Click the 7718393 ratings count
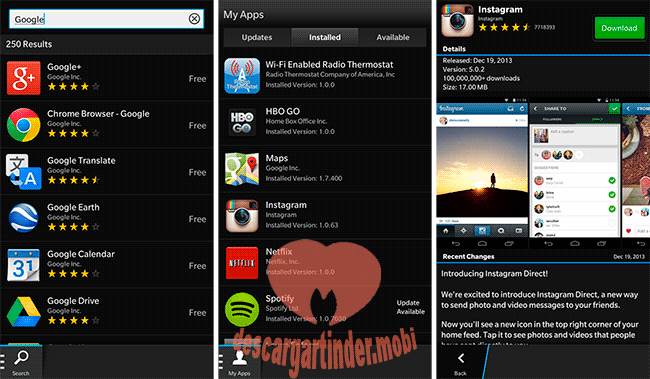The image size is (650, 379). pyautogui.click(x=544, y=27)
